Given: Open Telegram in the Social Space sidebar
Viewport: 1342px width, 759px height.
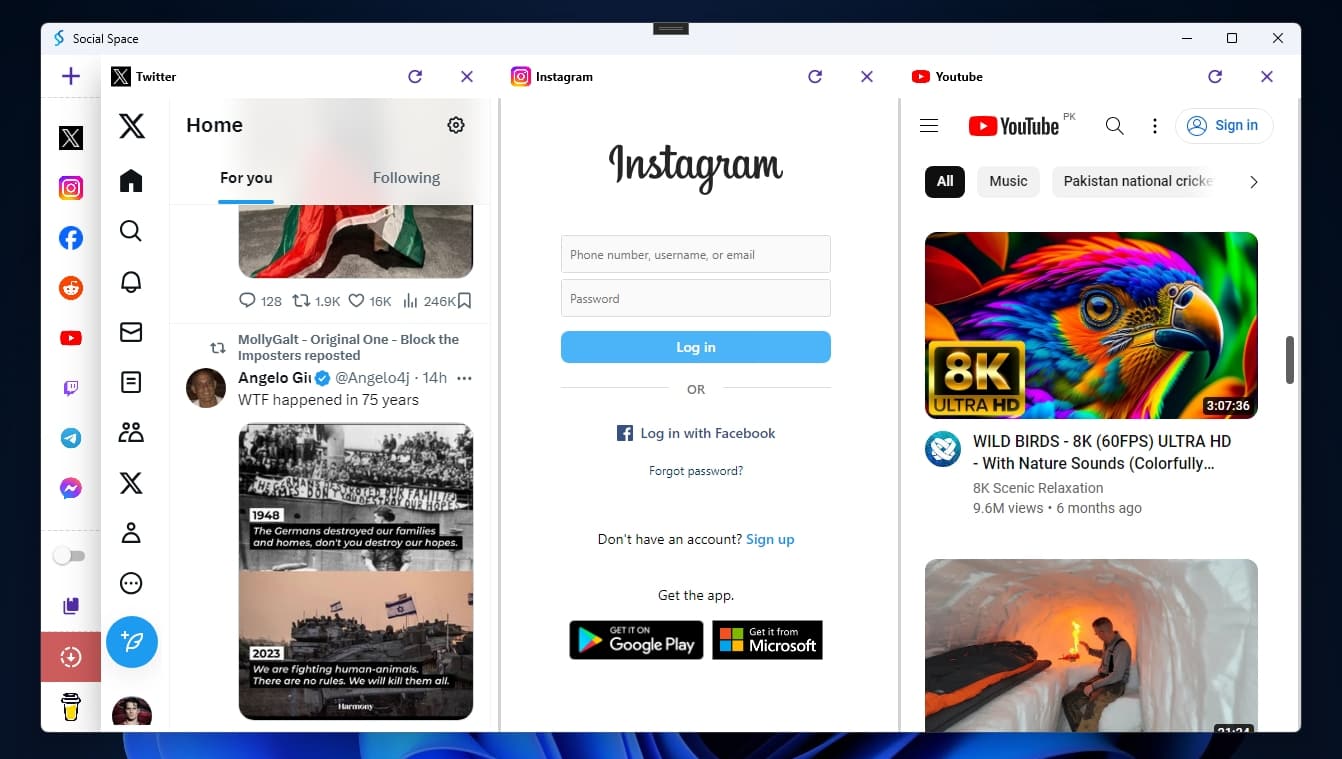Looking at the screenshot, I should point(70,438).
